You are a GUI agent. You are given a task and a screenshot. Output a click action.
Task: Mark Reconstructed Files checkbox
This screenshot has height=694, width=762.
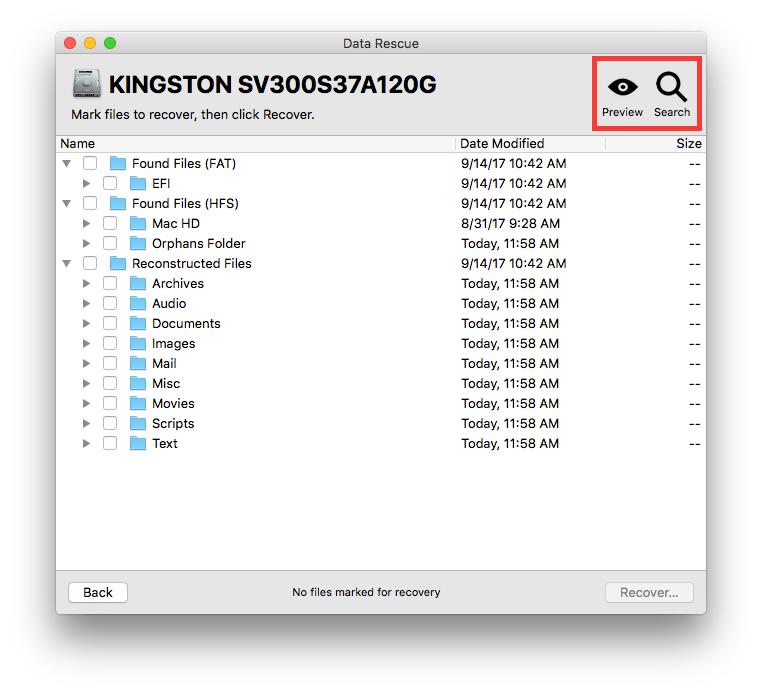pyautogui.click(x=90, y=263)
